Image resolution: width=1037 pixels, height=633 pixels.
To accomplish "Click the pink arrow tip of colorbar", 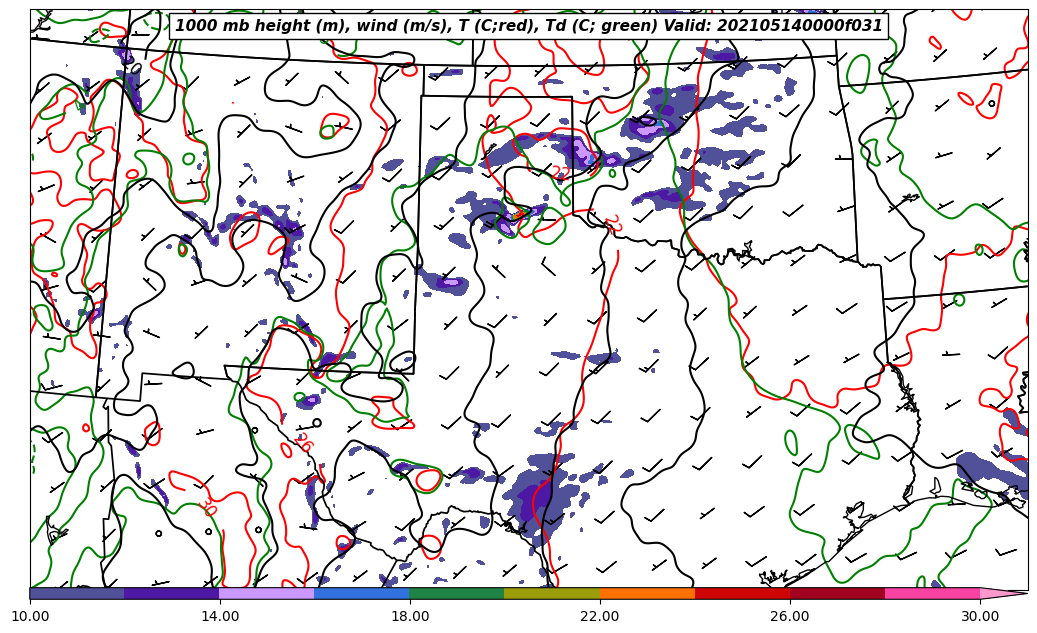I will [x=1004, y=593].
